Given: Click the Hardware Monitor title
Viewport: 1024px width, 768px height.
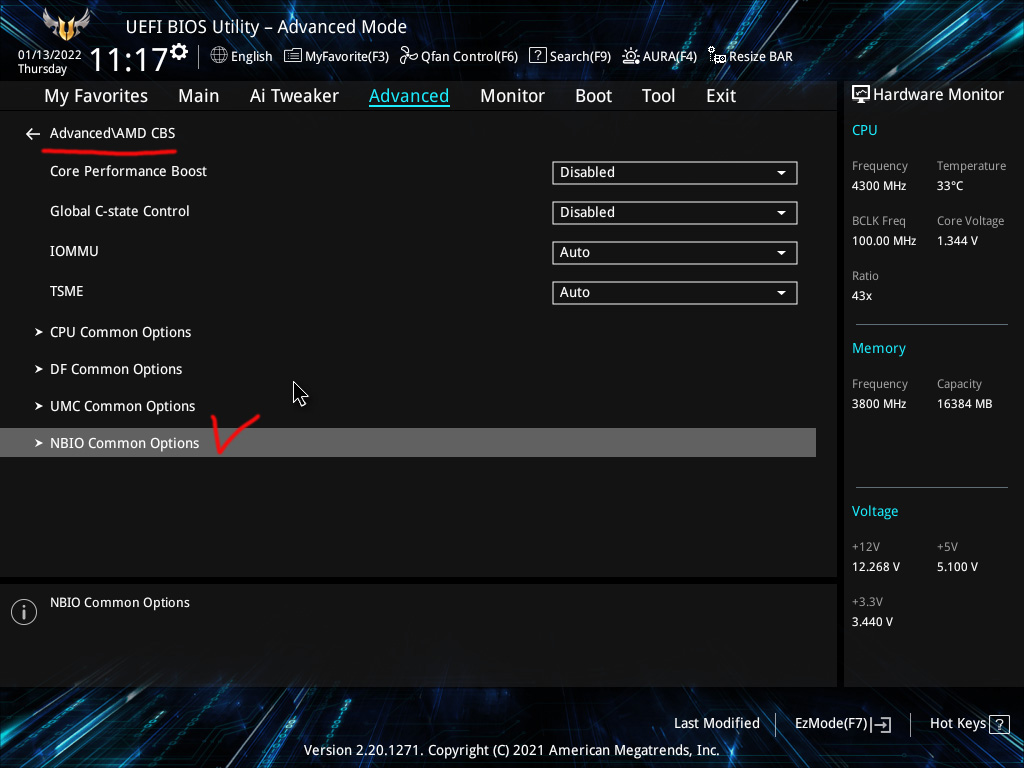Looking at the screenshot, I should click(x=938, y=95).
